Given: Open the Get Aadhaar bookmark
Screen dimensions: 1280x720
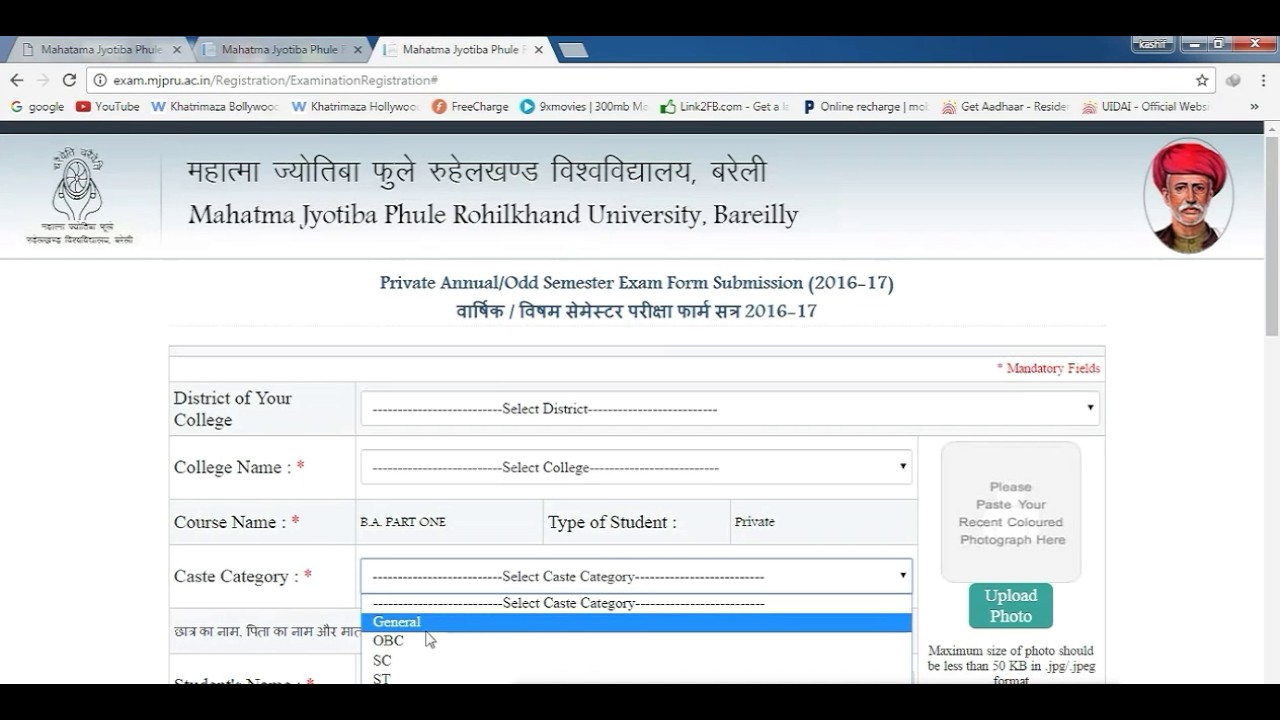Looking at the screenshot, I should coord(1006,106).
